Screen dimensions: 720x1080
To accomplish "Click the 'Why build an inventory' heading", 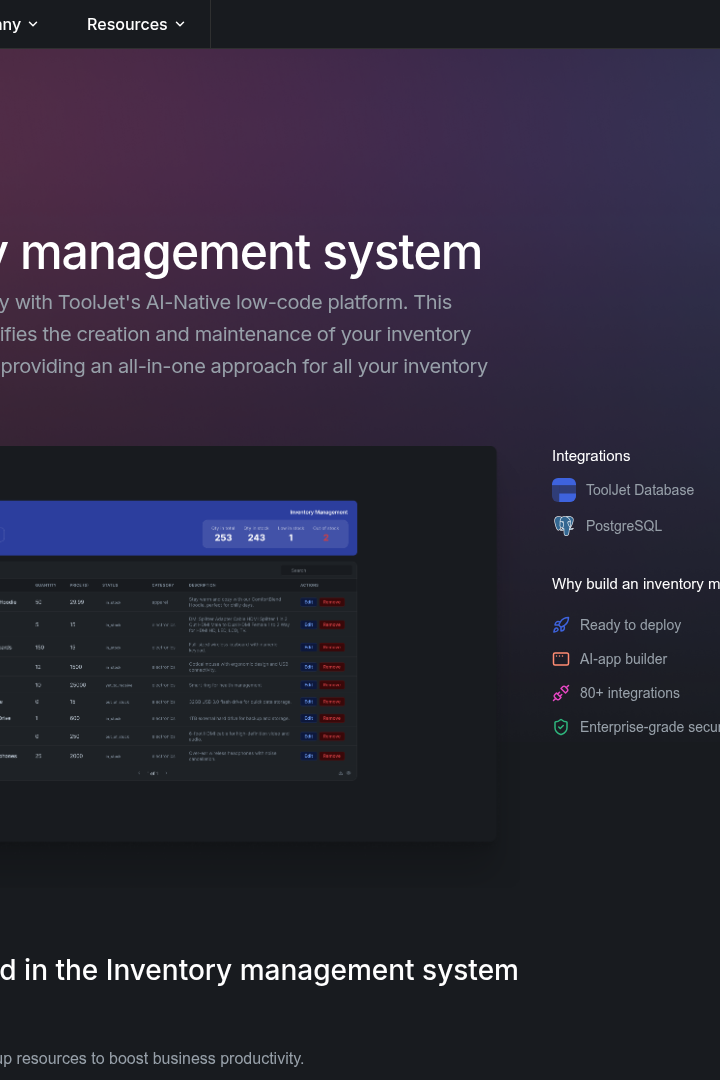I will (x=636, y=584).
